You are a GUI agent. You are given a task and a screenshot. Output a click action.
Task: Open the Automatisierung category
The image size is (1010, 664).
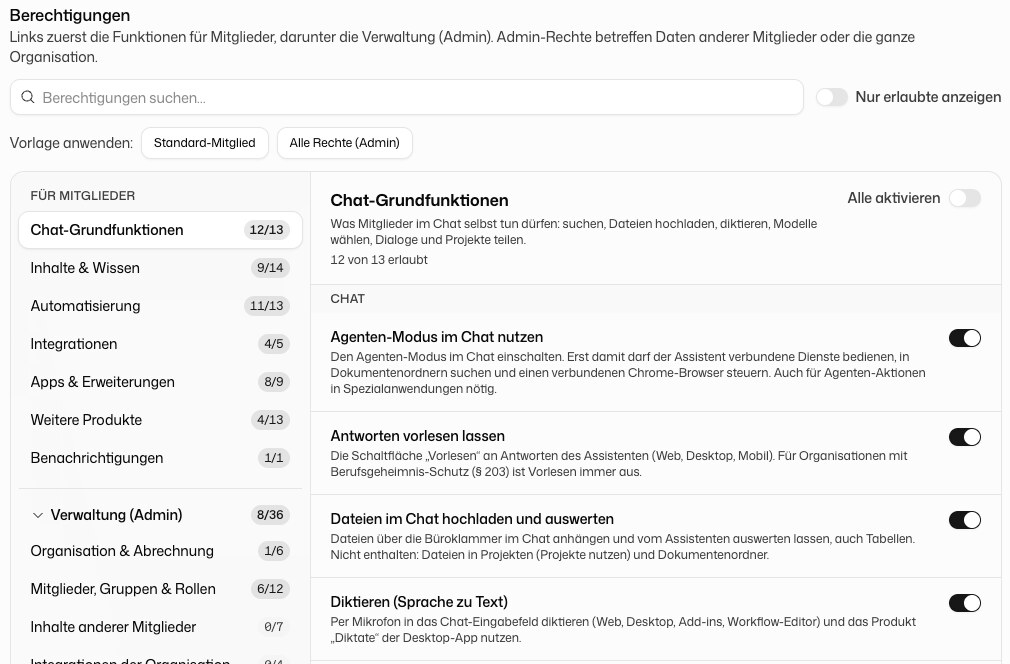coord(160,306)
